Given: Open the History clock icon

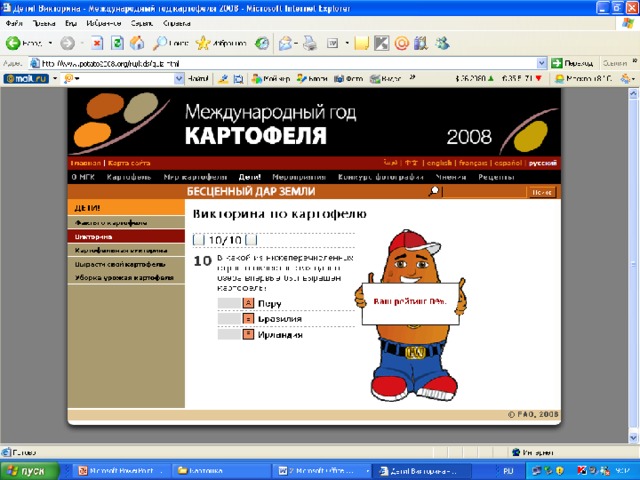Looking at the screenshot, I should [x=262, y=43].
